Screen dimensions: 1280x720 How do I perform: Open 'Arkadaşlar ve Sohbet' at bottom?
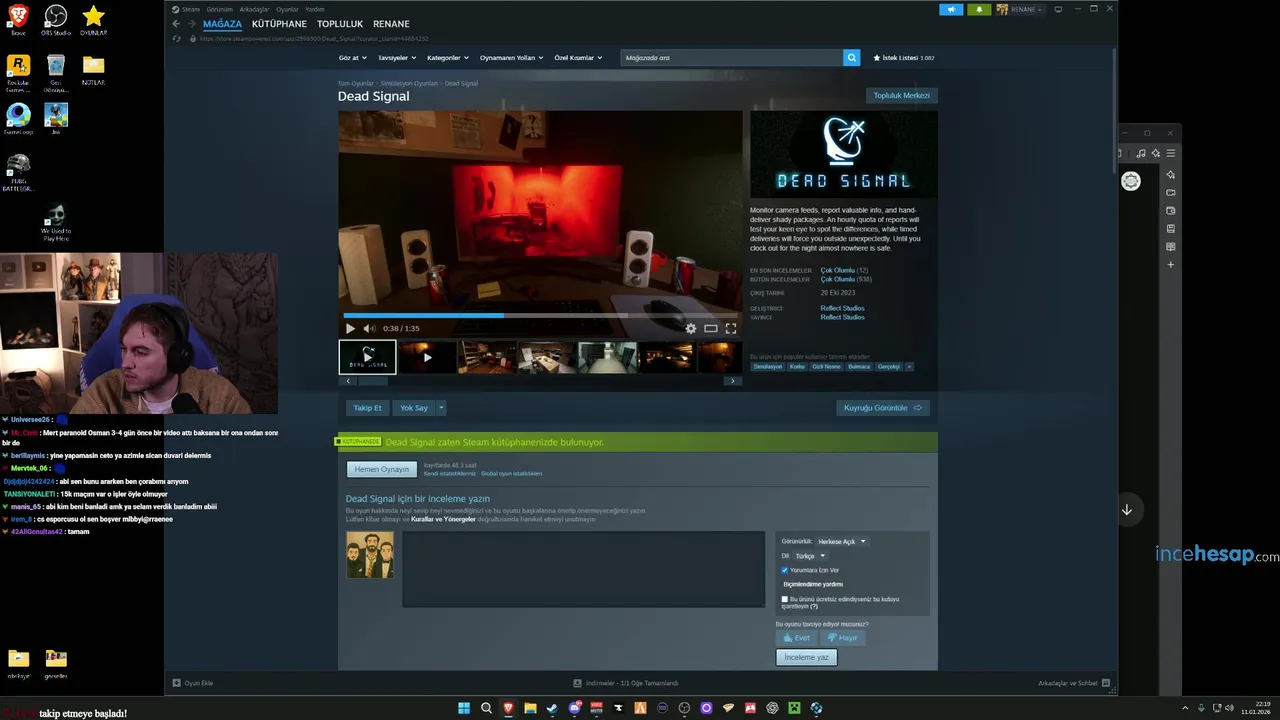[x=1074, y=683]
